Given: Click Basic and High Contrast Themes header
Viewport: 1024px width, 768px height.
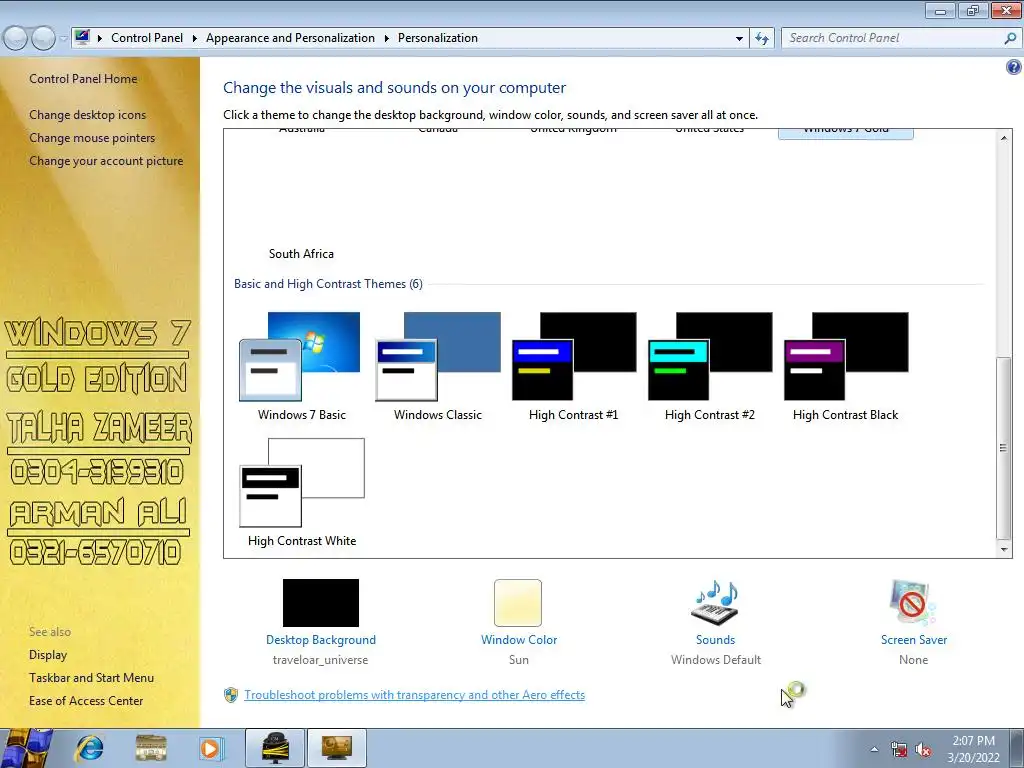Looking at the screenshot, I should (x=328, y=284).
